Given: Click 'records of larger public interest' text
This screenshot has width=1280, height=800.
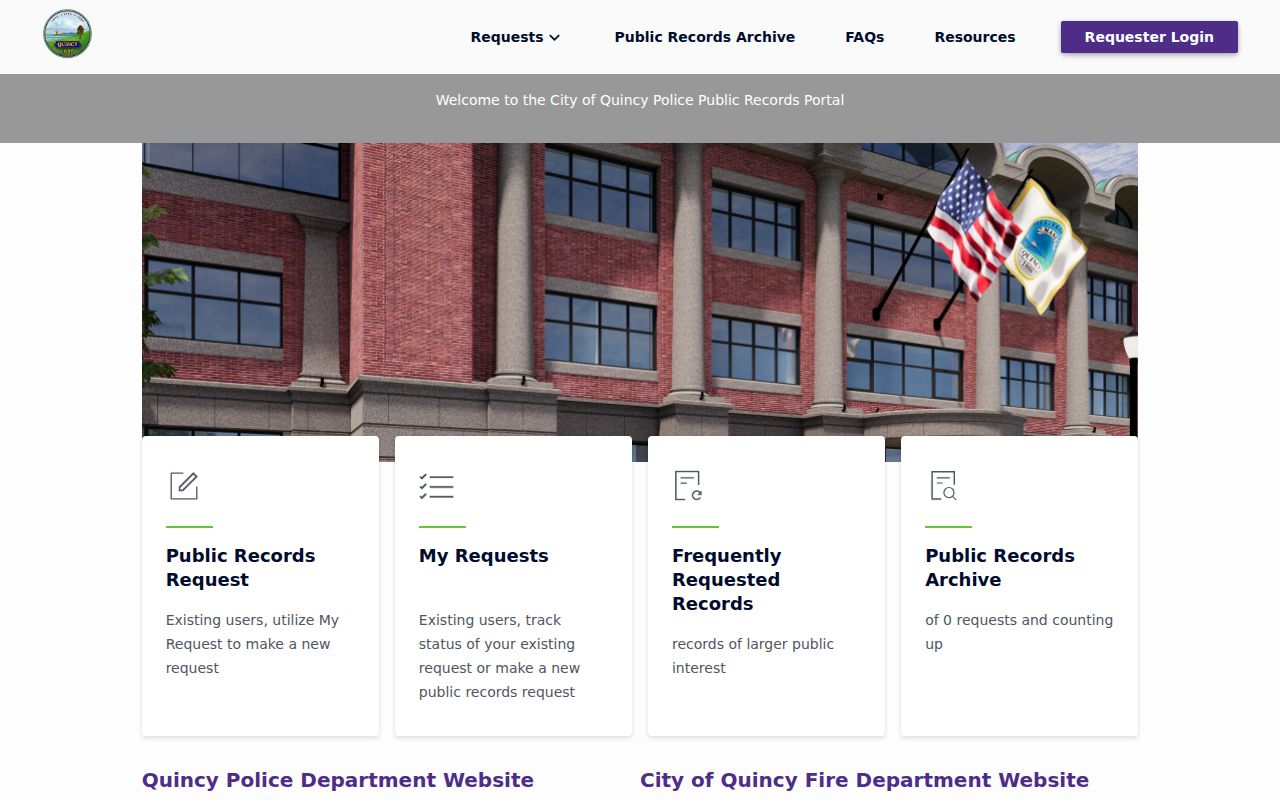Looking at the screenshot, I should point(753,656).
